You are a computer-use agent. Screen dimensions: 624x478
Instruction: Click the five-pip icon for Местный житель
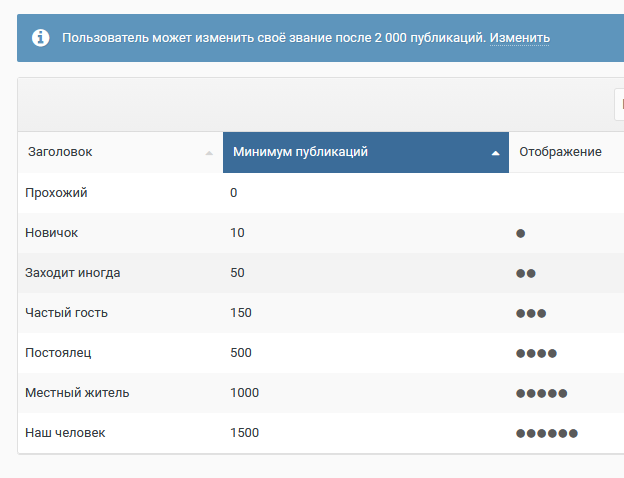541,393
